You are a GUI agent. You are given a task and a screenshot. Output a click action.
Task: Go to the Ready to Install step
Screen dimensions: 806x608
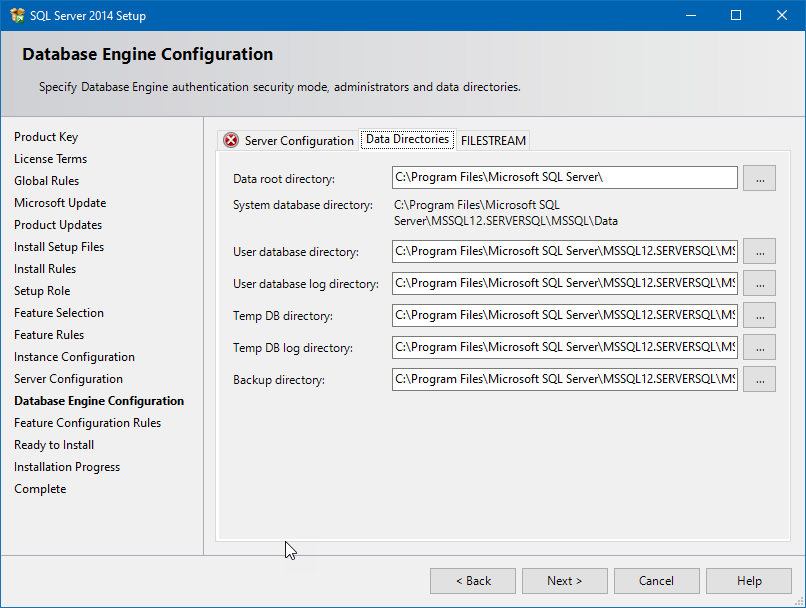pos(53,444)
